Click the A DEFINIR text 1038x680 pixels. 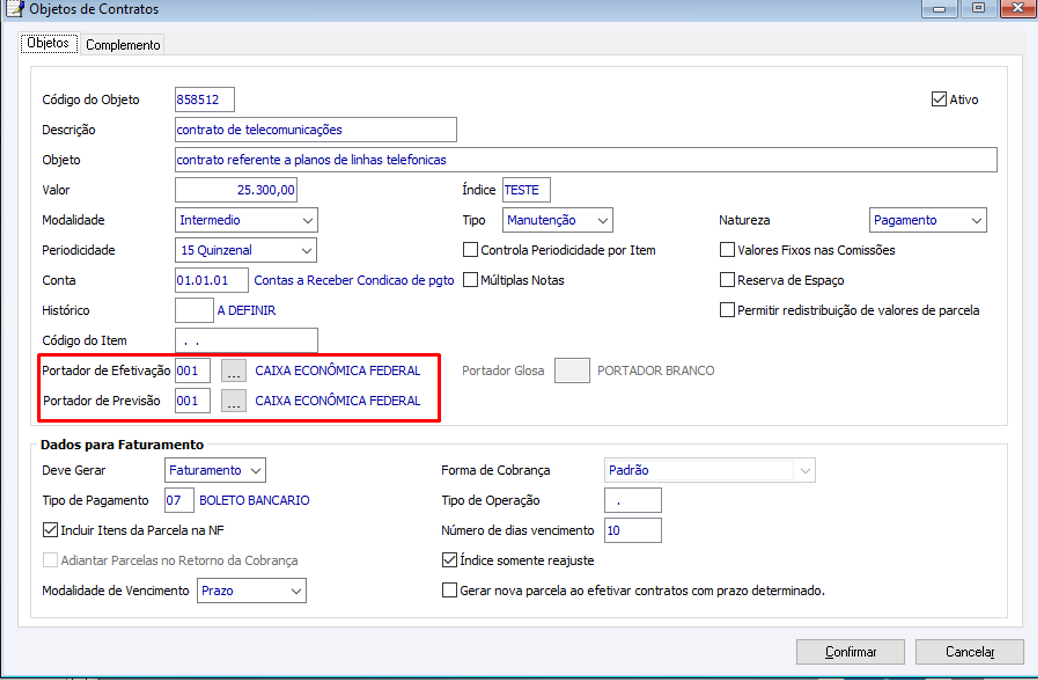246,311
